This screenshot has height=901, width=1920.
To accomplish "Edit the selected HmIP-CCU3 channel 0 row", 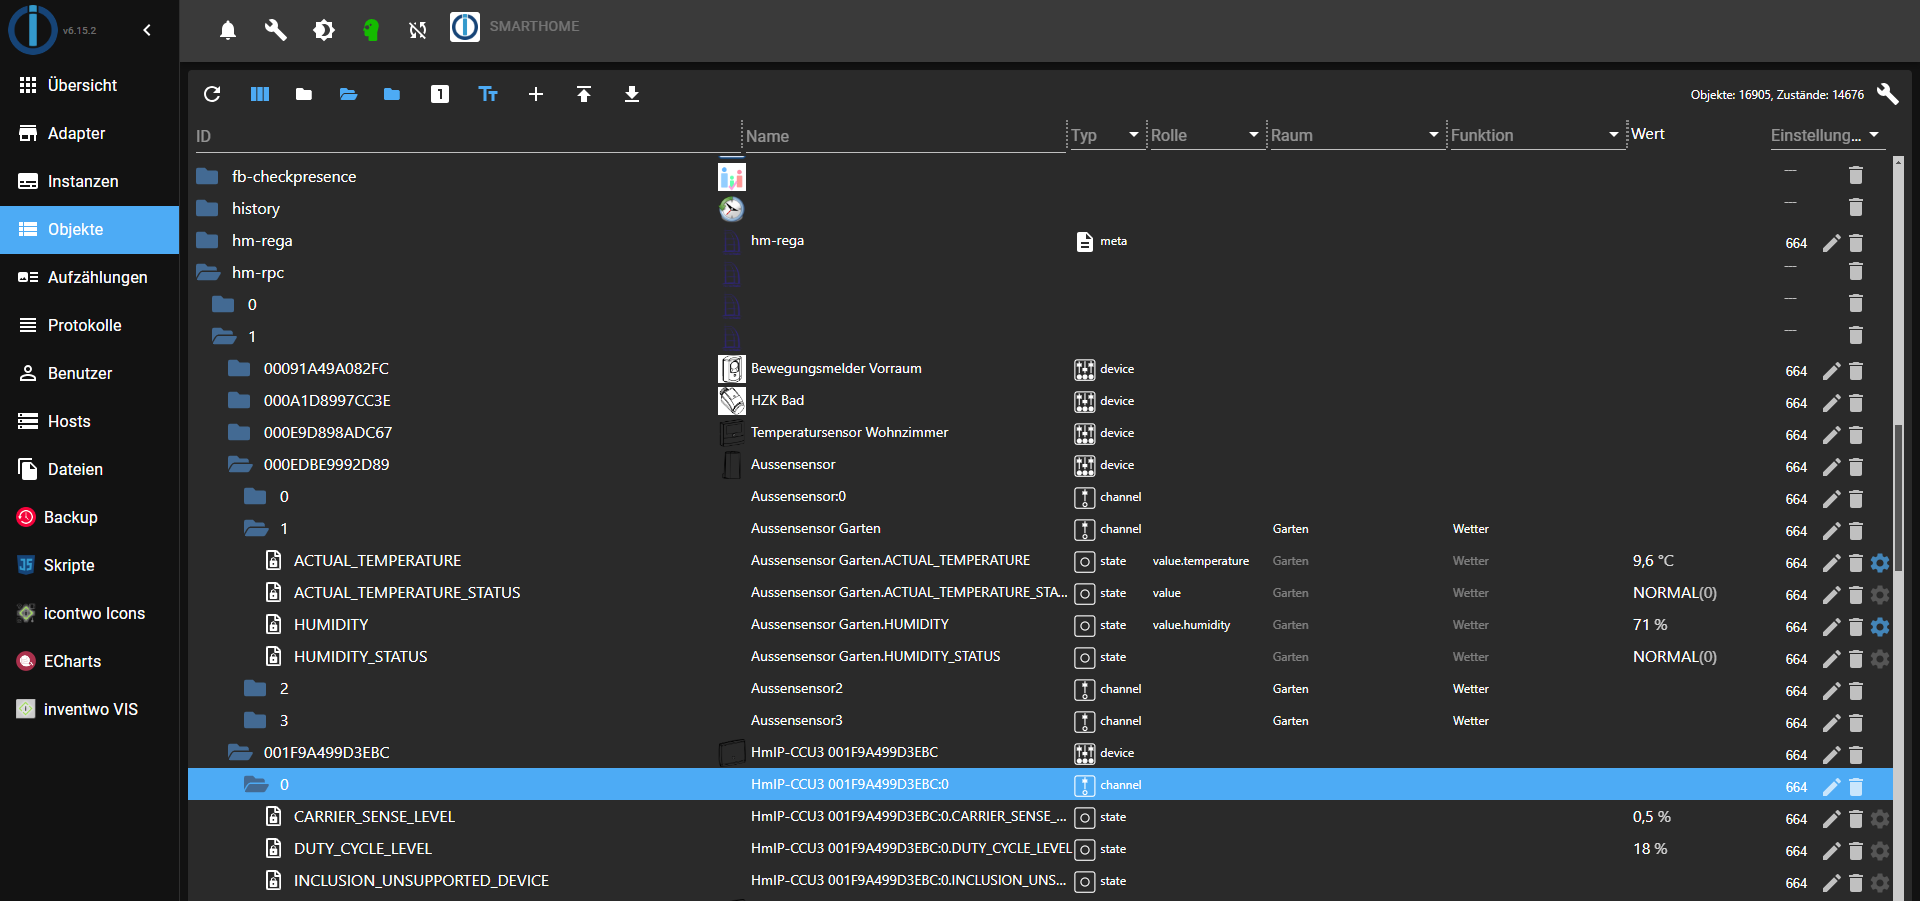I will point(1831,787).
